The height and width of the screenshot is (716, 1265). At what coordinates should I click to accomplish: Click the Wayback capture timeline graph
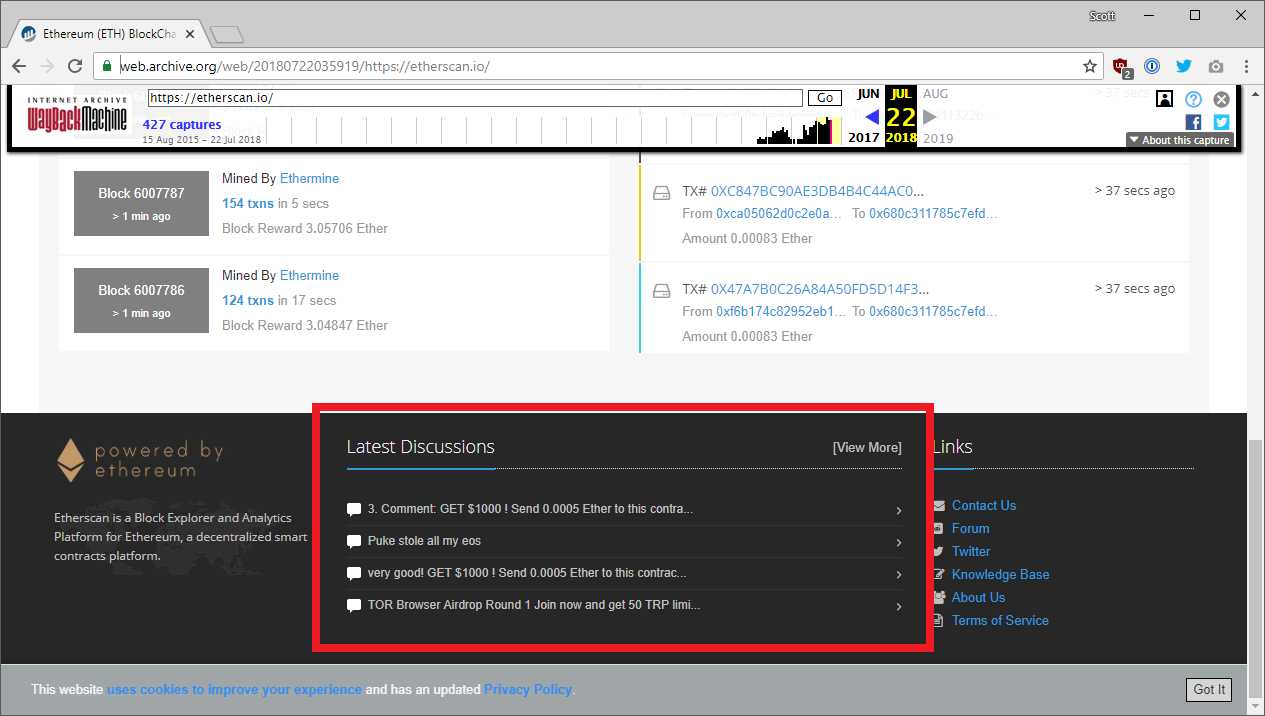coord(554,130)
